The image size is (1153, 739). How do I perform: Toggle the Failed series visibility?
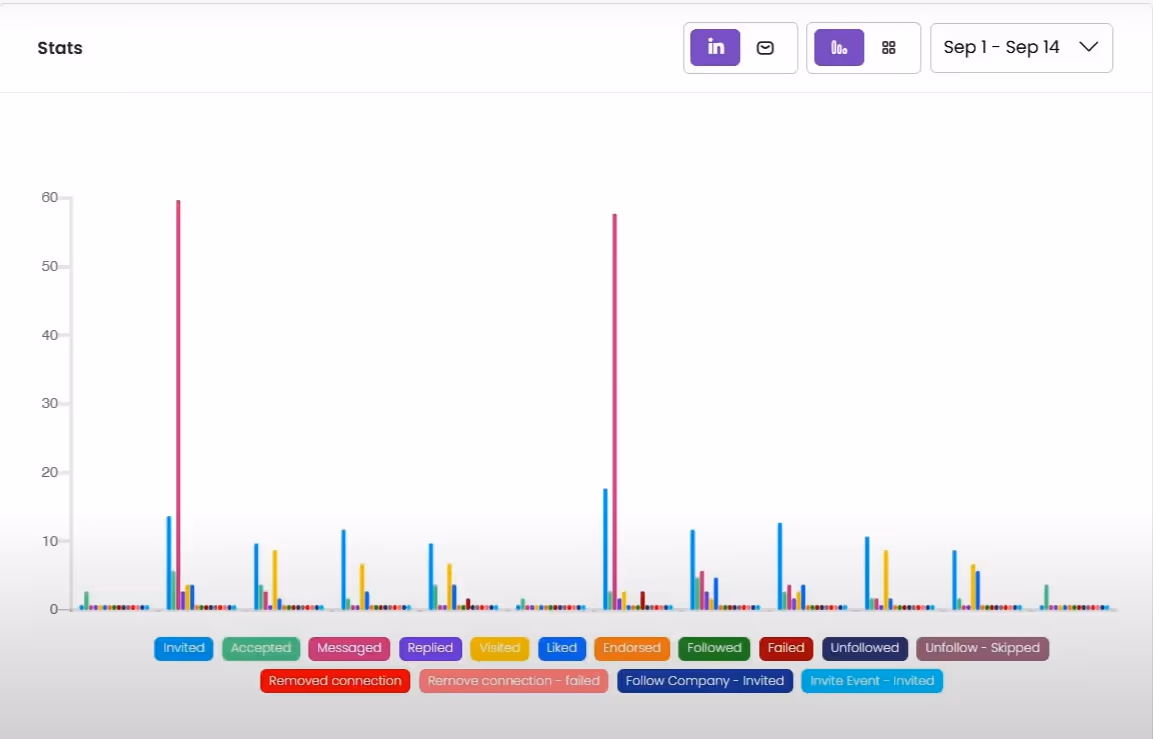pos(785,648)
